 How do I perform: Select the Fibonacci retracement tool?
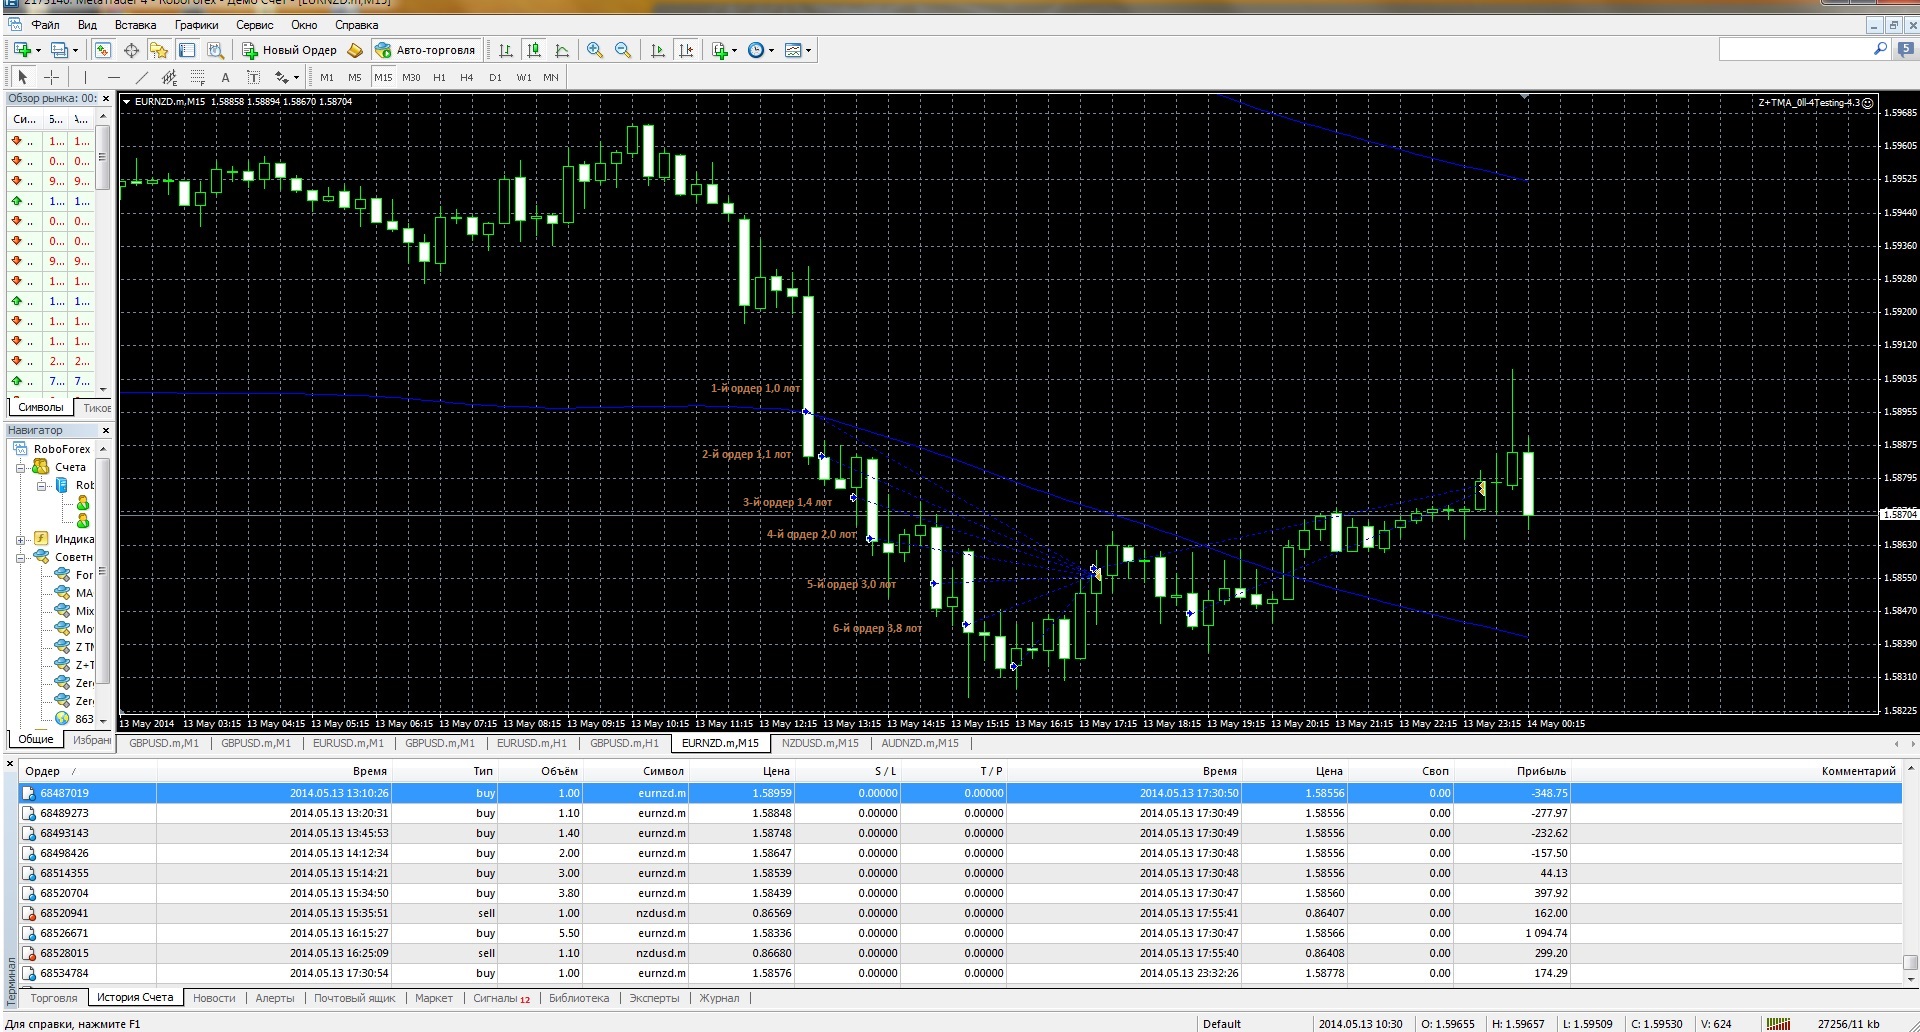tap(197, 77)
